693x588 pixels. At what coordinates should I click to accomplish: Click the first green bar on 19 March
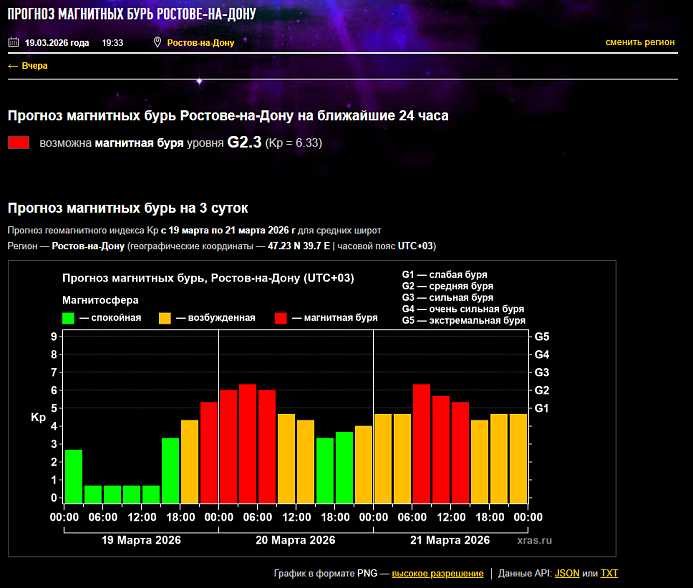point(73,477)
